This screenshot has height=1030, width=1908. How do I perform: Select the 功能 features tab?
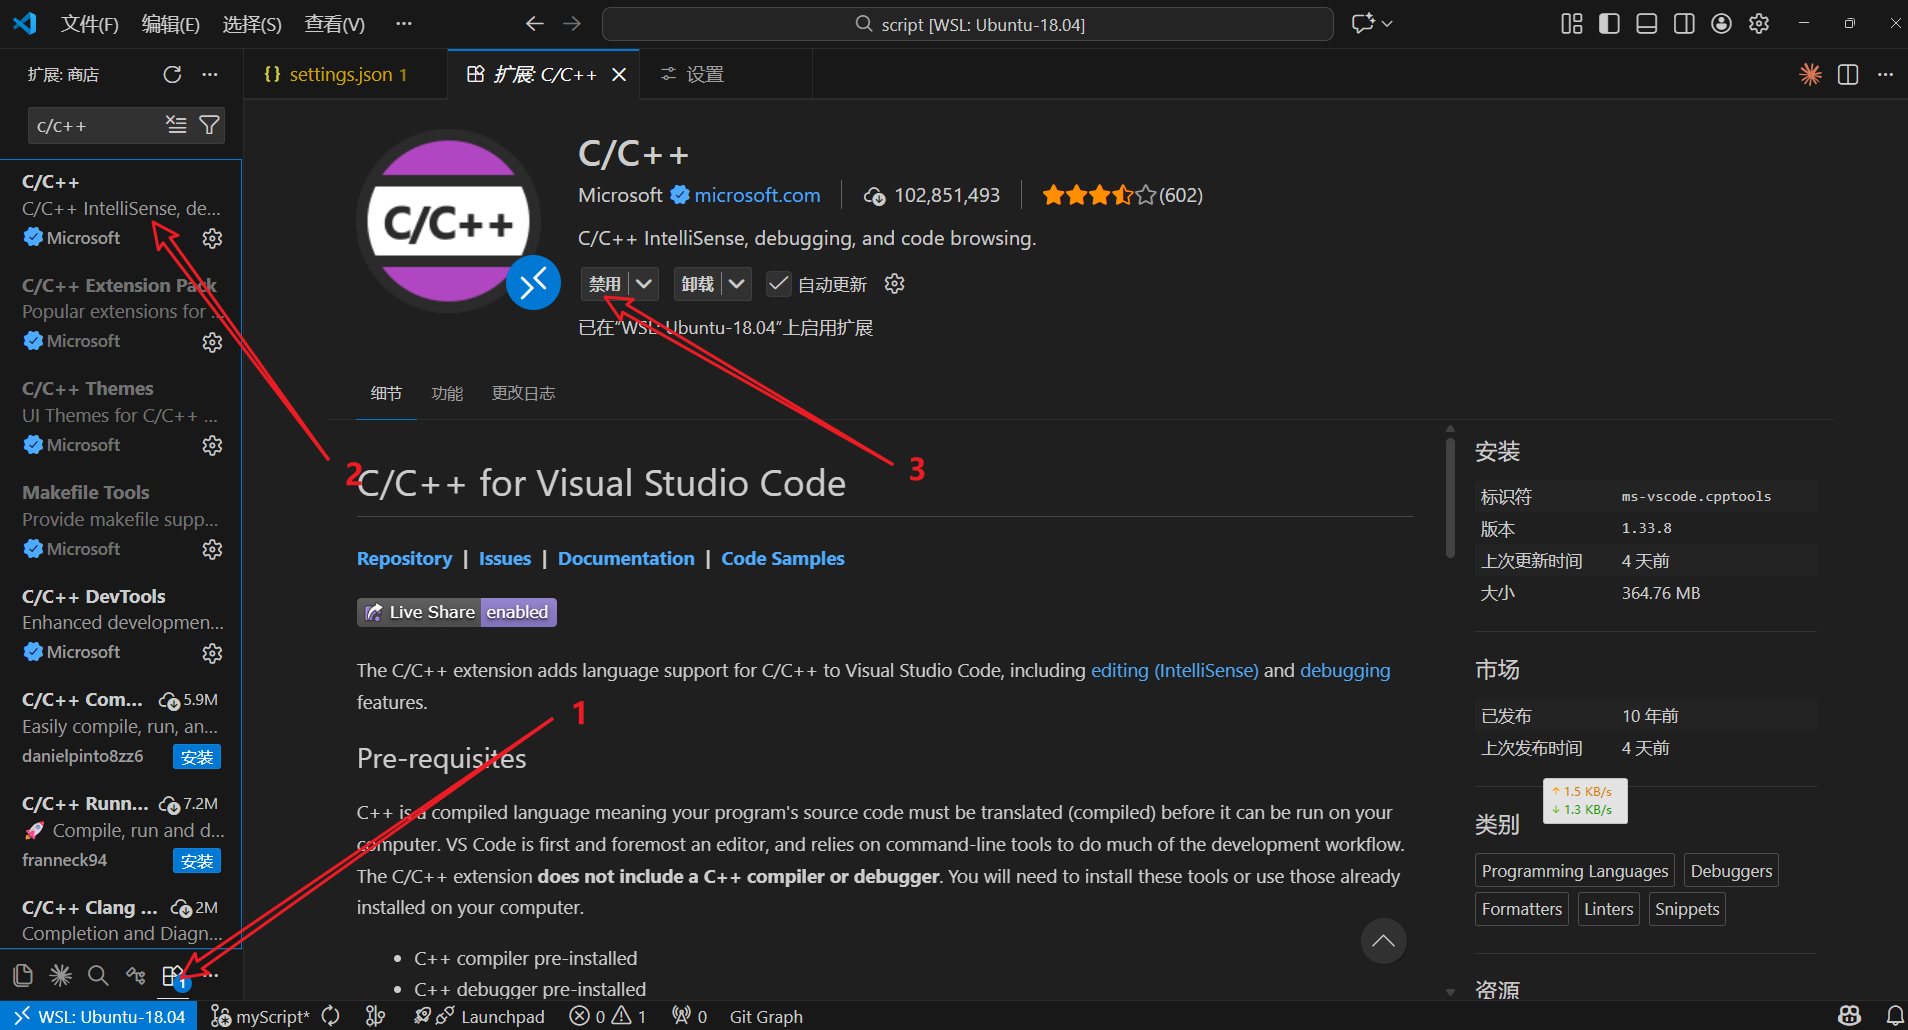coord(447,393)
